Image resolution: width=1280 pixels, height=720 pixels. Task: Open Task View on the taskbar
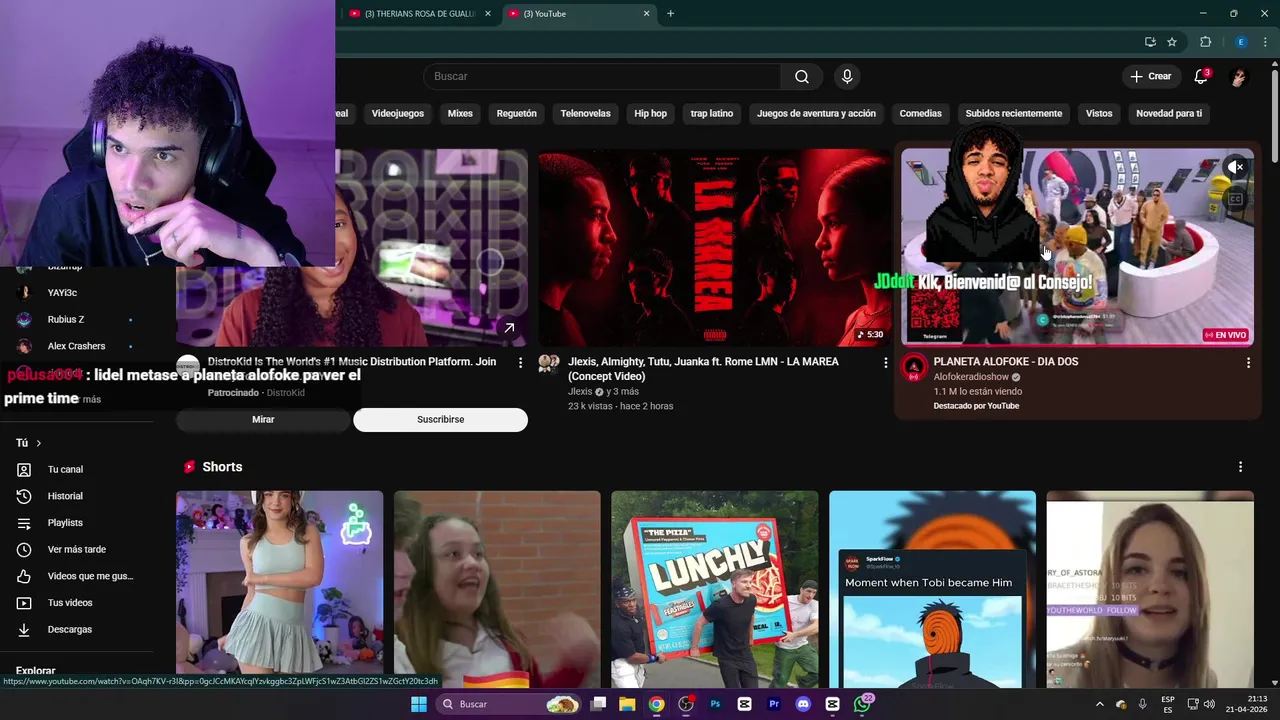click(x=598, y=704)
